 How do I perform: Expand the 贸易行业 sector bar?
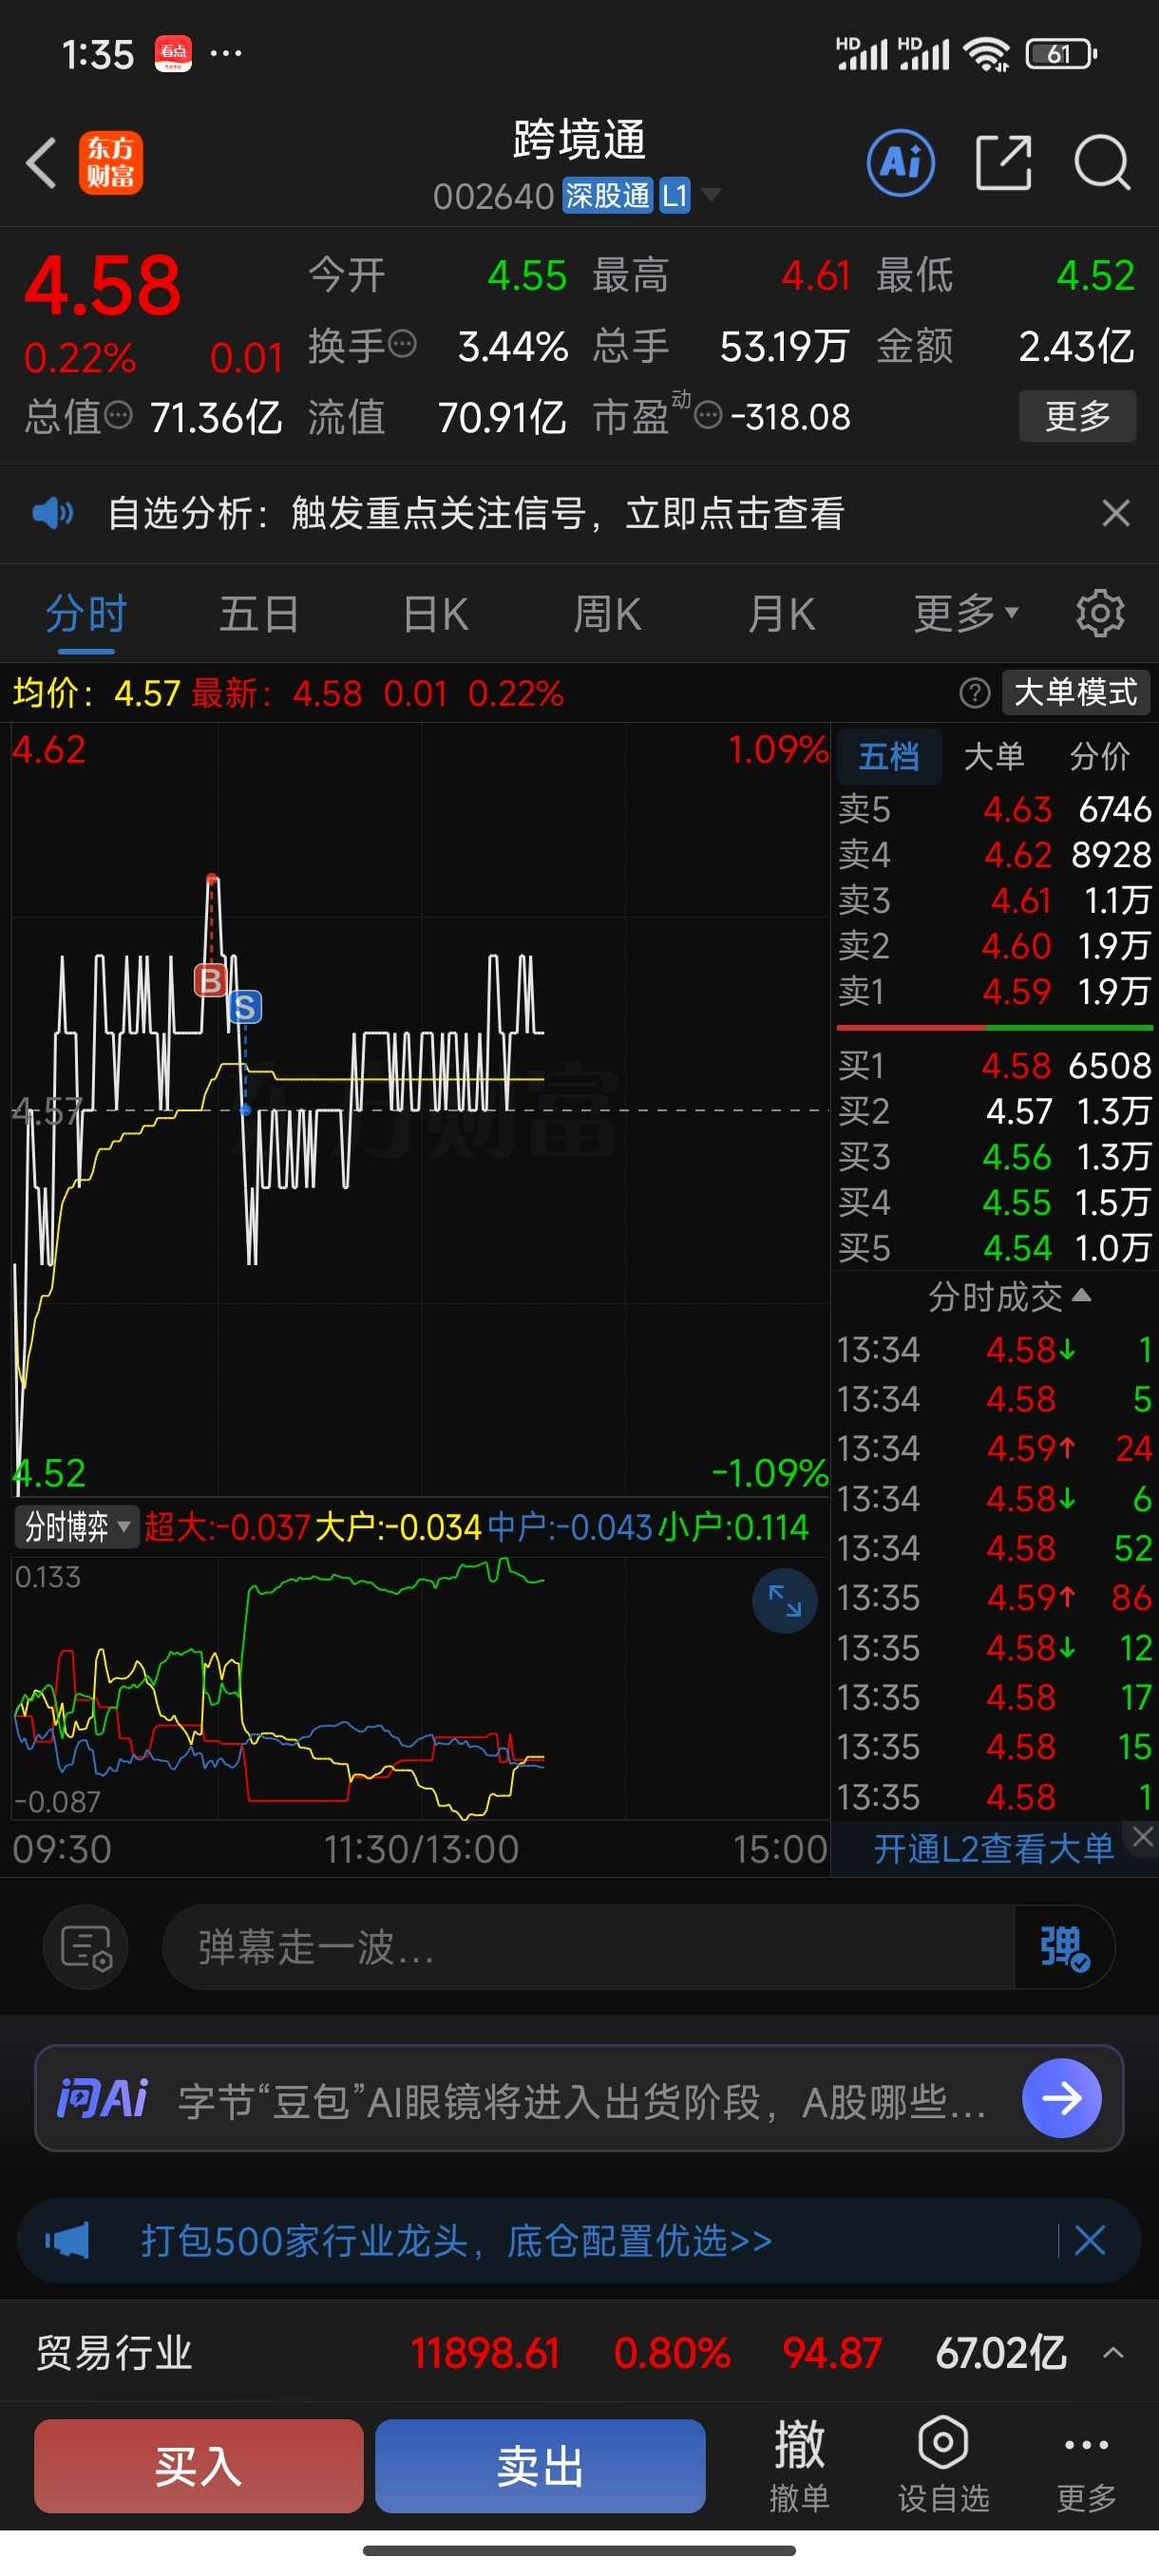tap(1113, 2353)
